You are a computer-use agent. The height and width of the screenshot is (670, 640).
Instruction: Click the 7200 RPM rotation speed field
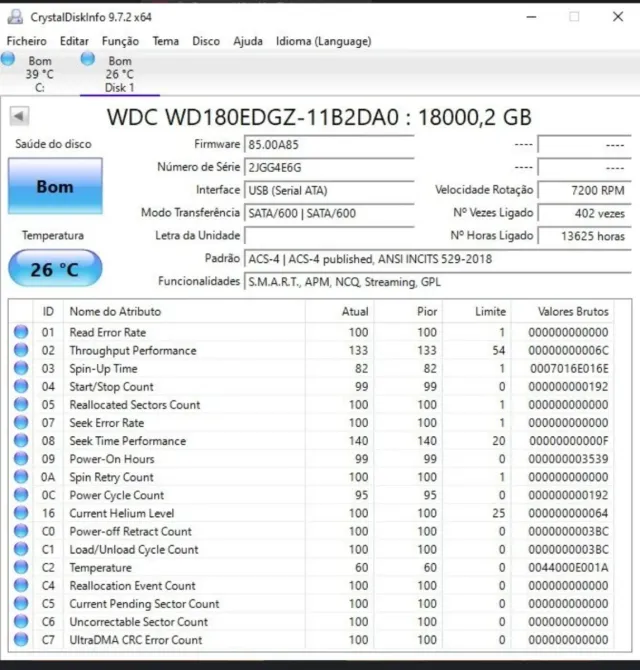pos(584,190)
